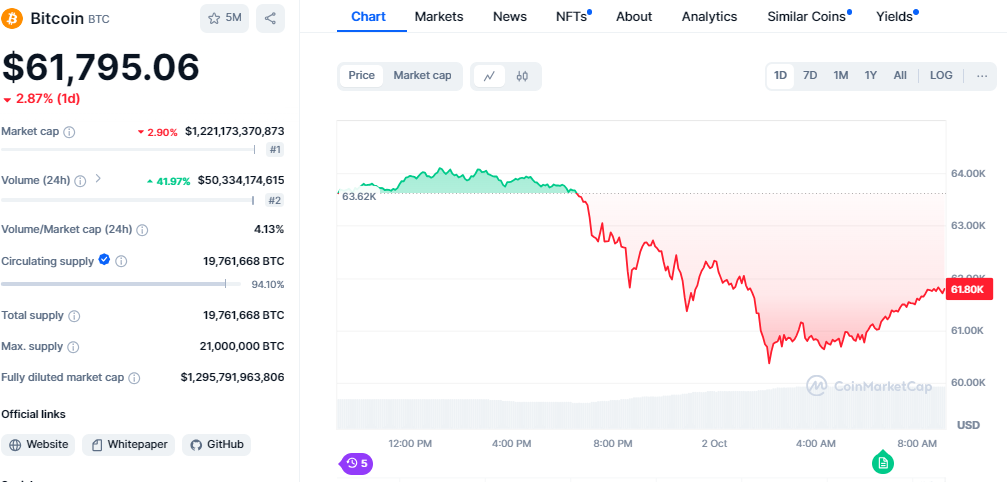Image resolution: width=1007 pixels, height=482 pixels.
Task: Switch to line chart view icon
Action: point(489,76)
